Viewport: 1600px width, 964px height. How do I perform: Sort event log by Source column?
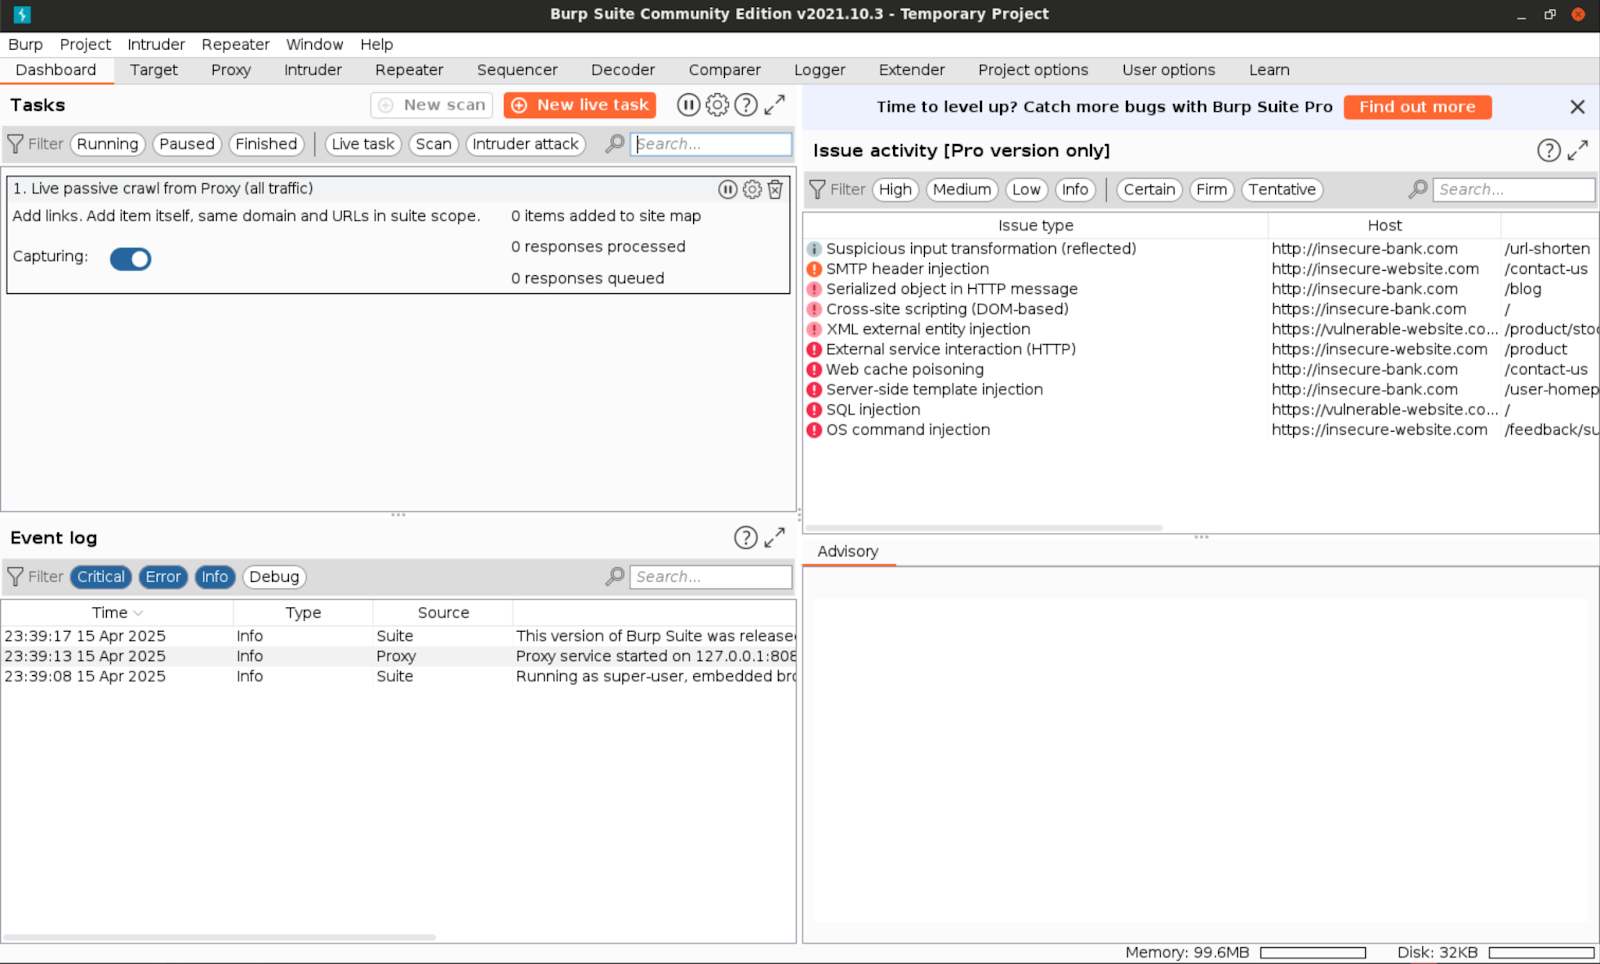point(443,613)
